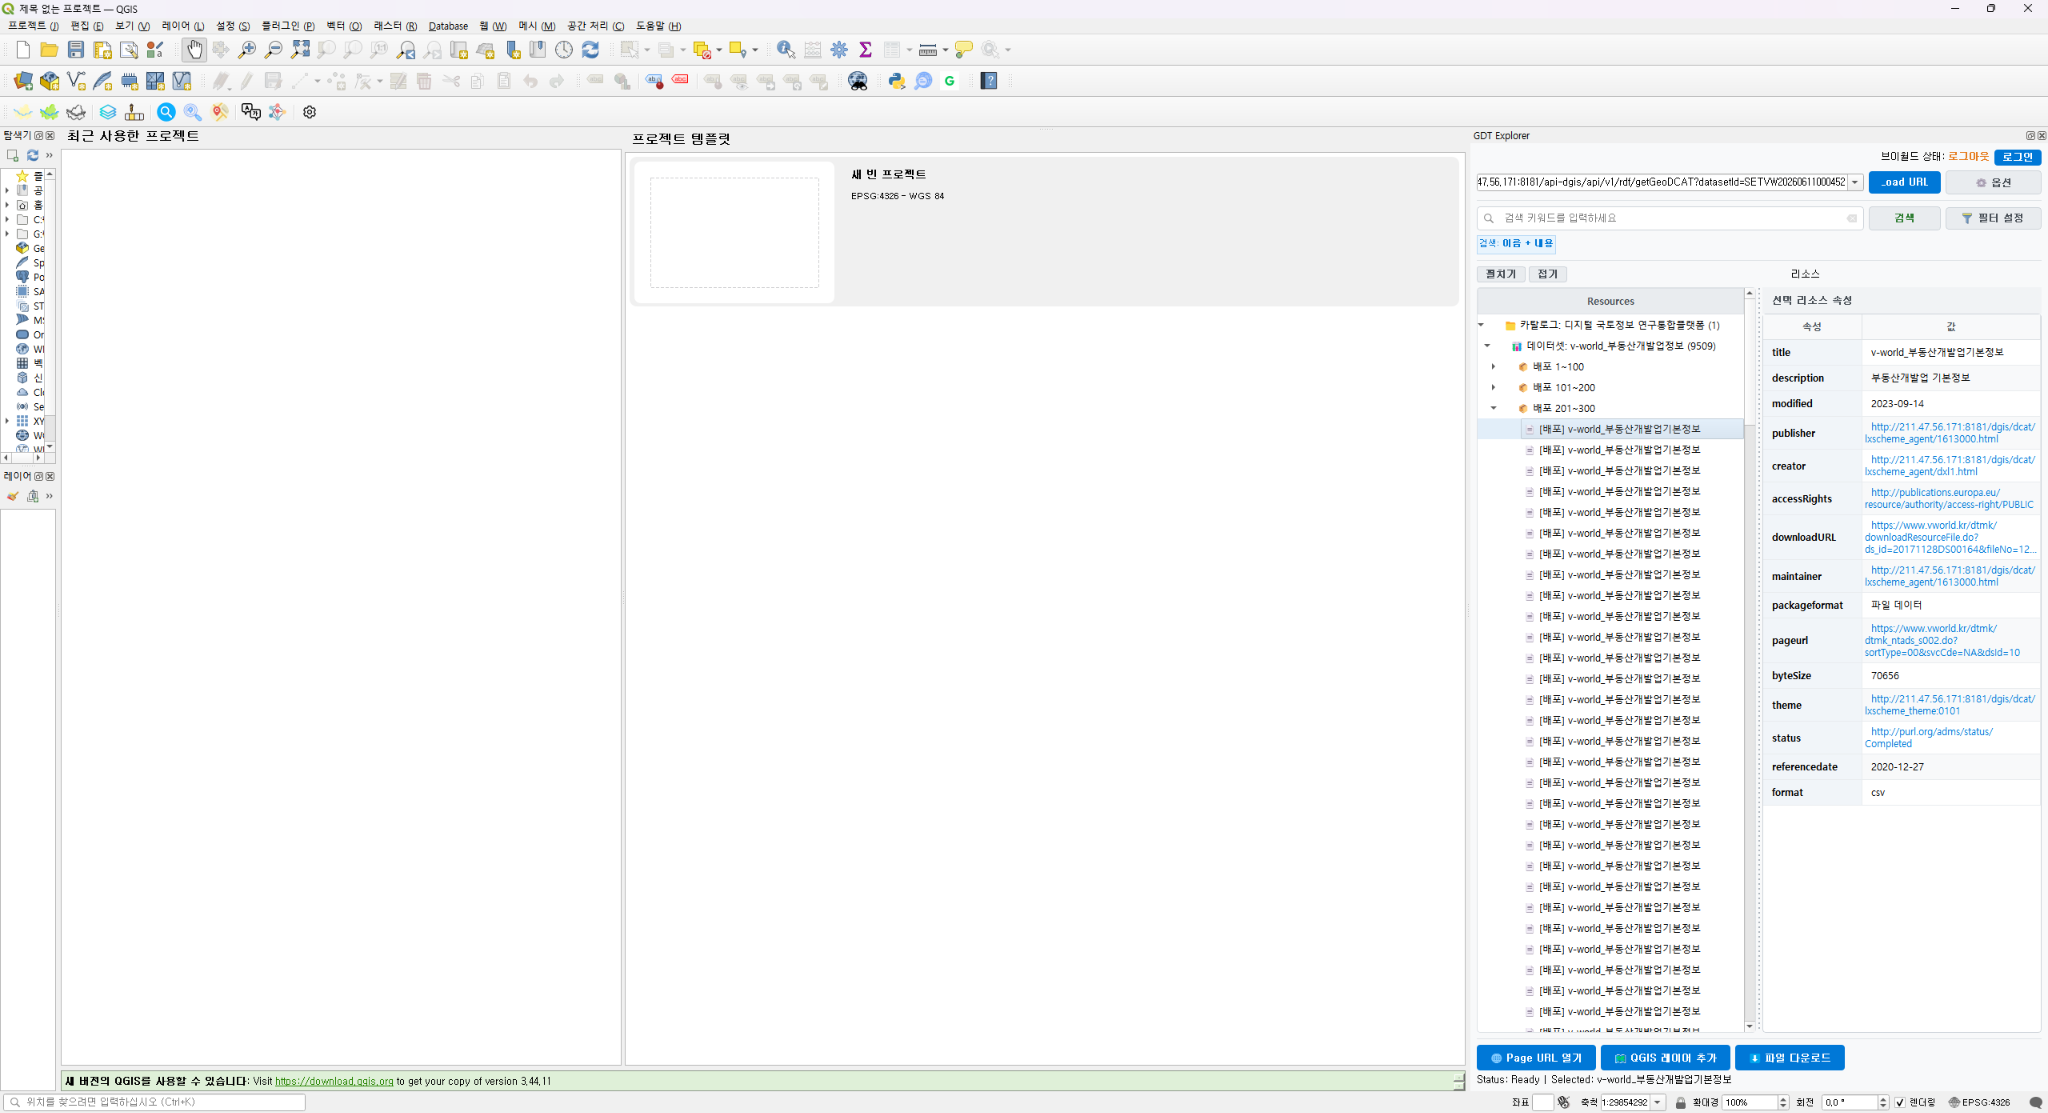Click the blue search circle plugin icon
The image size is (2048, 1113).
pyautogui.click(x=166, y=112)
